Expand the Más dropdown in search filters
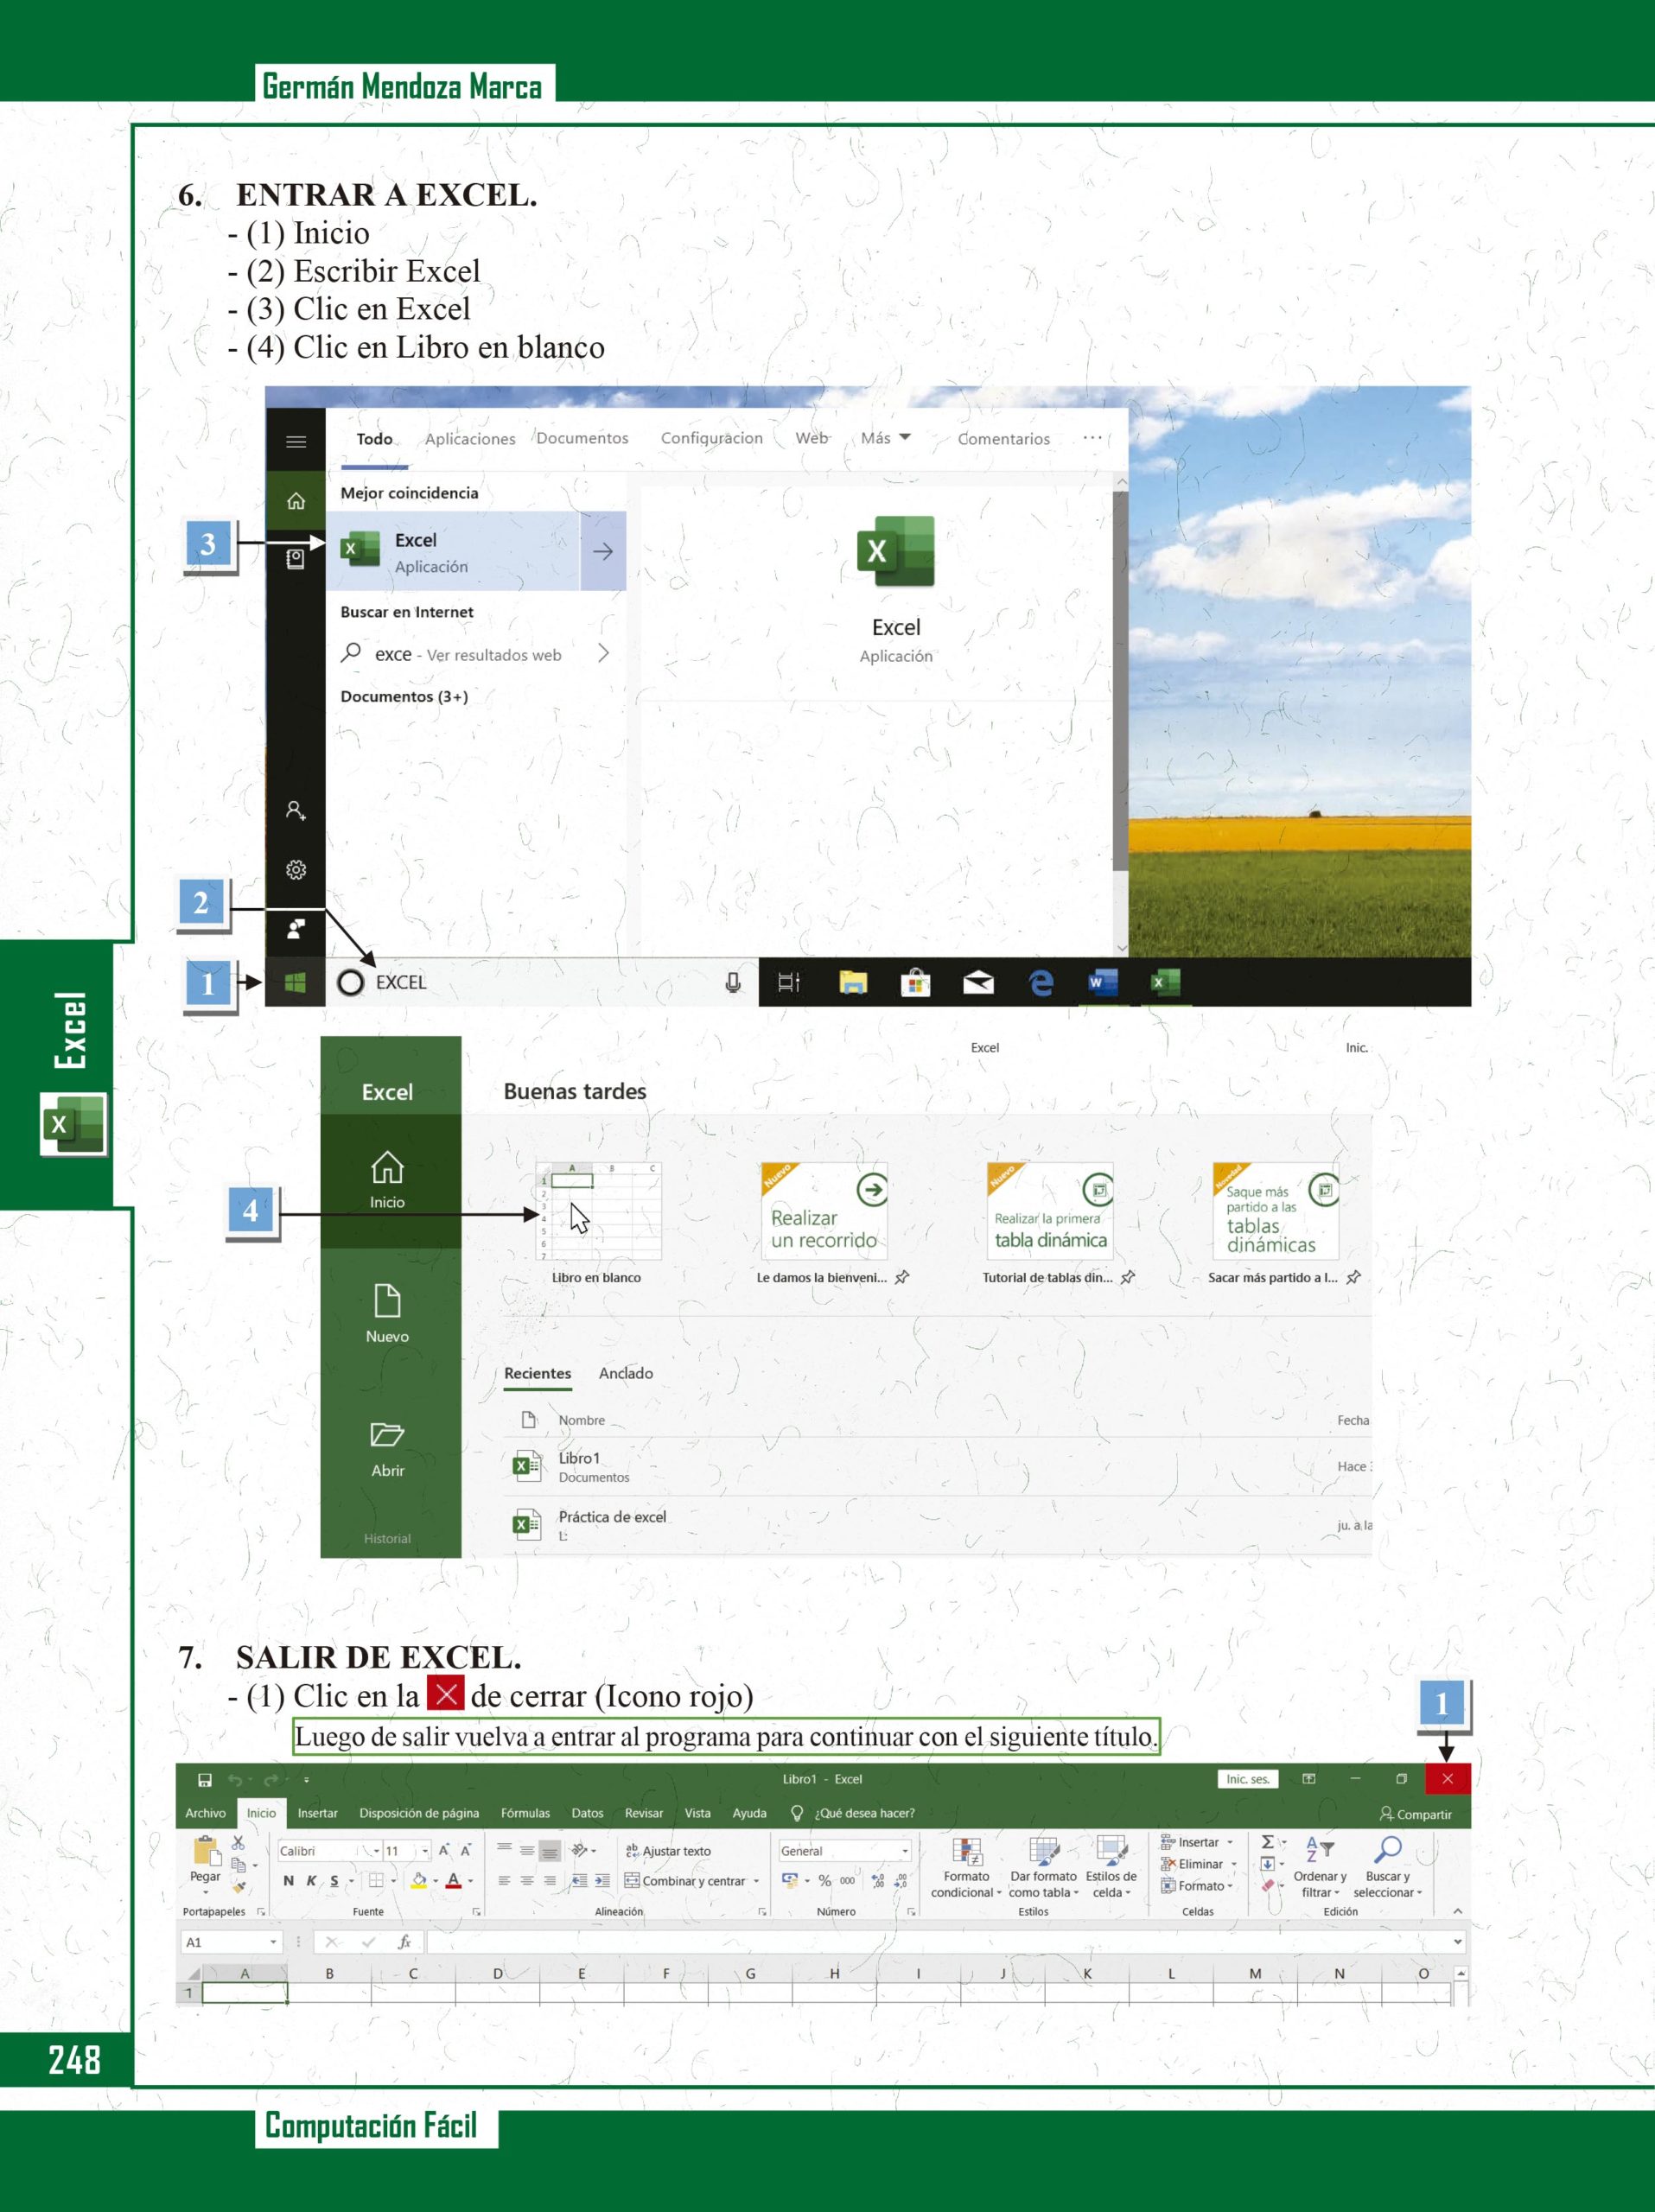Screen dimensions: 1655x2212 tap(885, 438)
